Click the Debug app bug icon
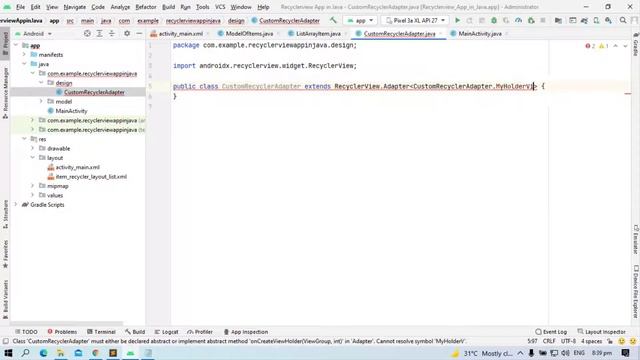The image size is (640, 360). click(x=494, y=20)
